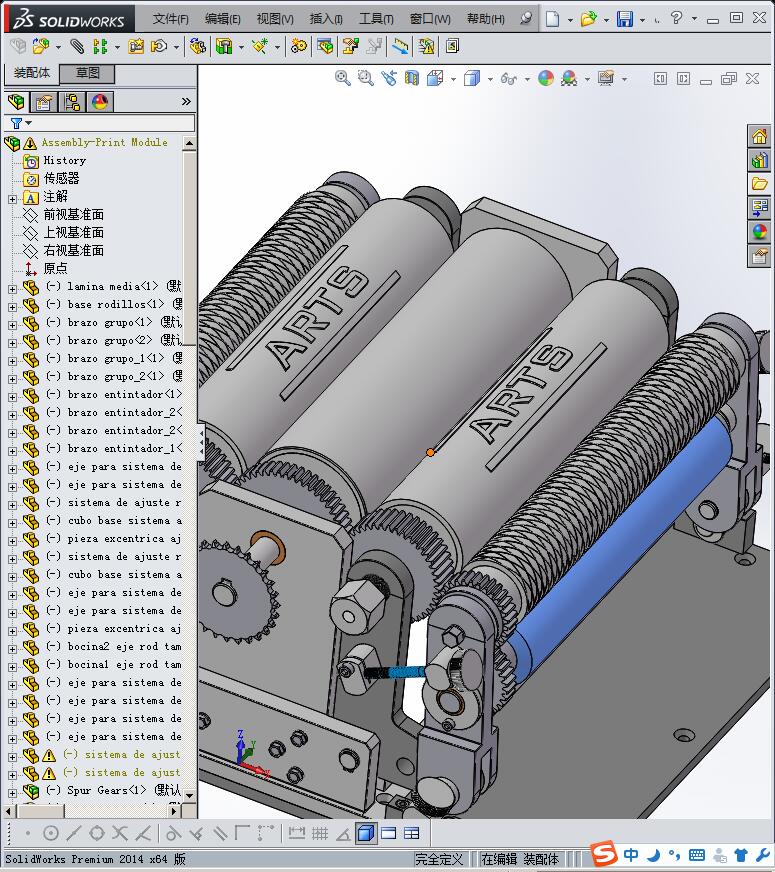Open the FeatureManager design tree tab

tap(16, 102)
